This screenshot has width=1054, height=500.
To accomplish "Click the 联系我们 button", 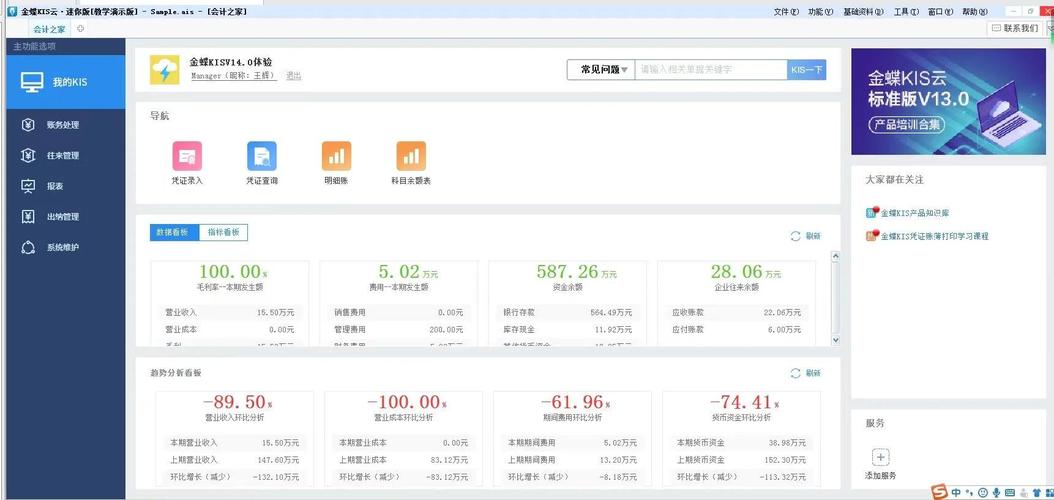I will click(x=1015, y=28).
